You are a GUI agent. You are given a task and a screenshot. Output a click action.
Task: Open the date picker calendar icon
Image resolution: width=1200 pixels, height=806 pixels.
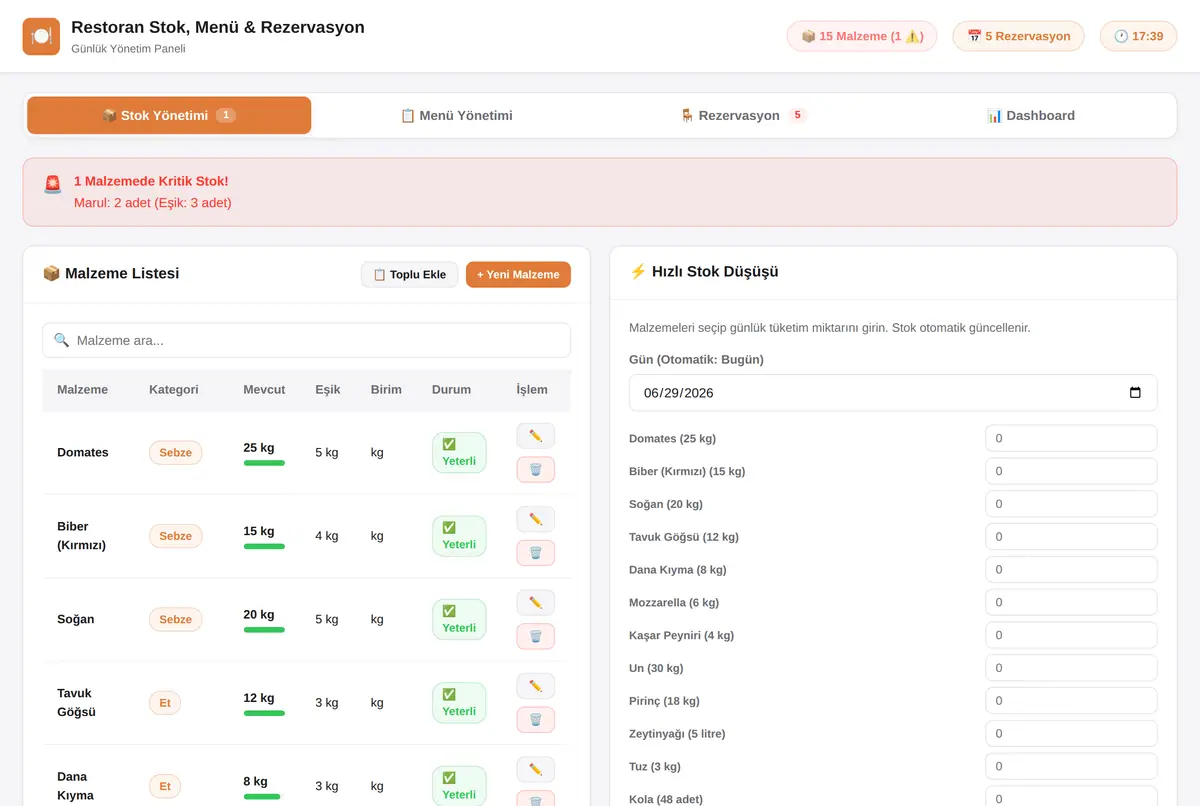(1135, 393)
